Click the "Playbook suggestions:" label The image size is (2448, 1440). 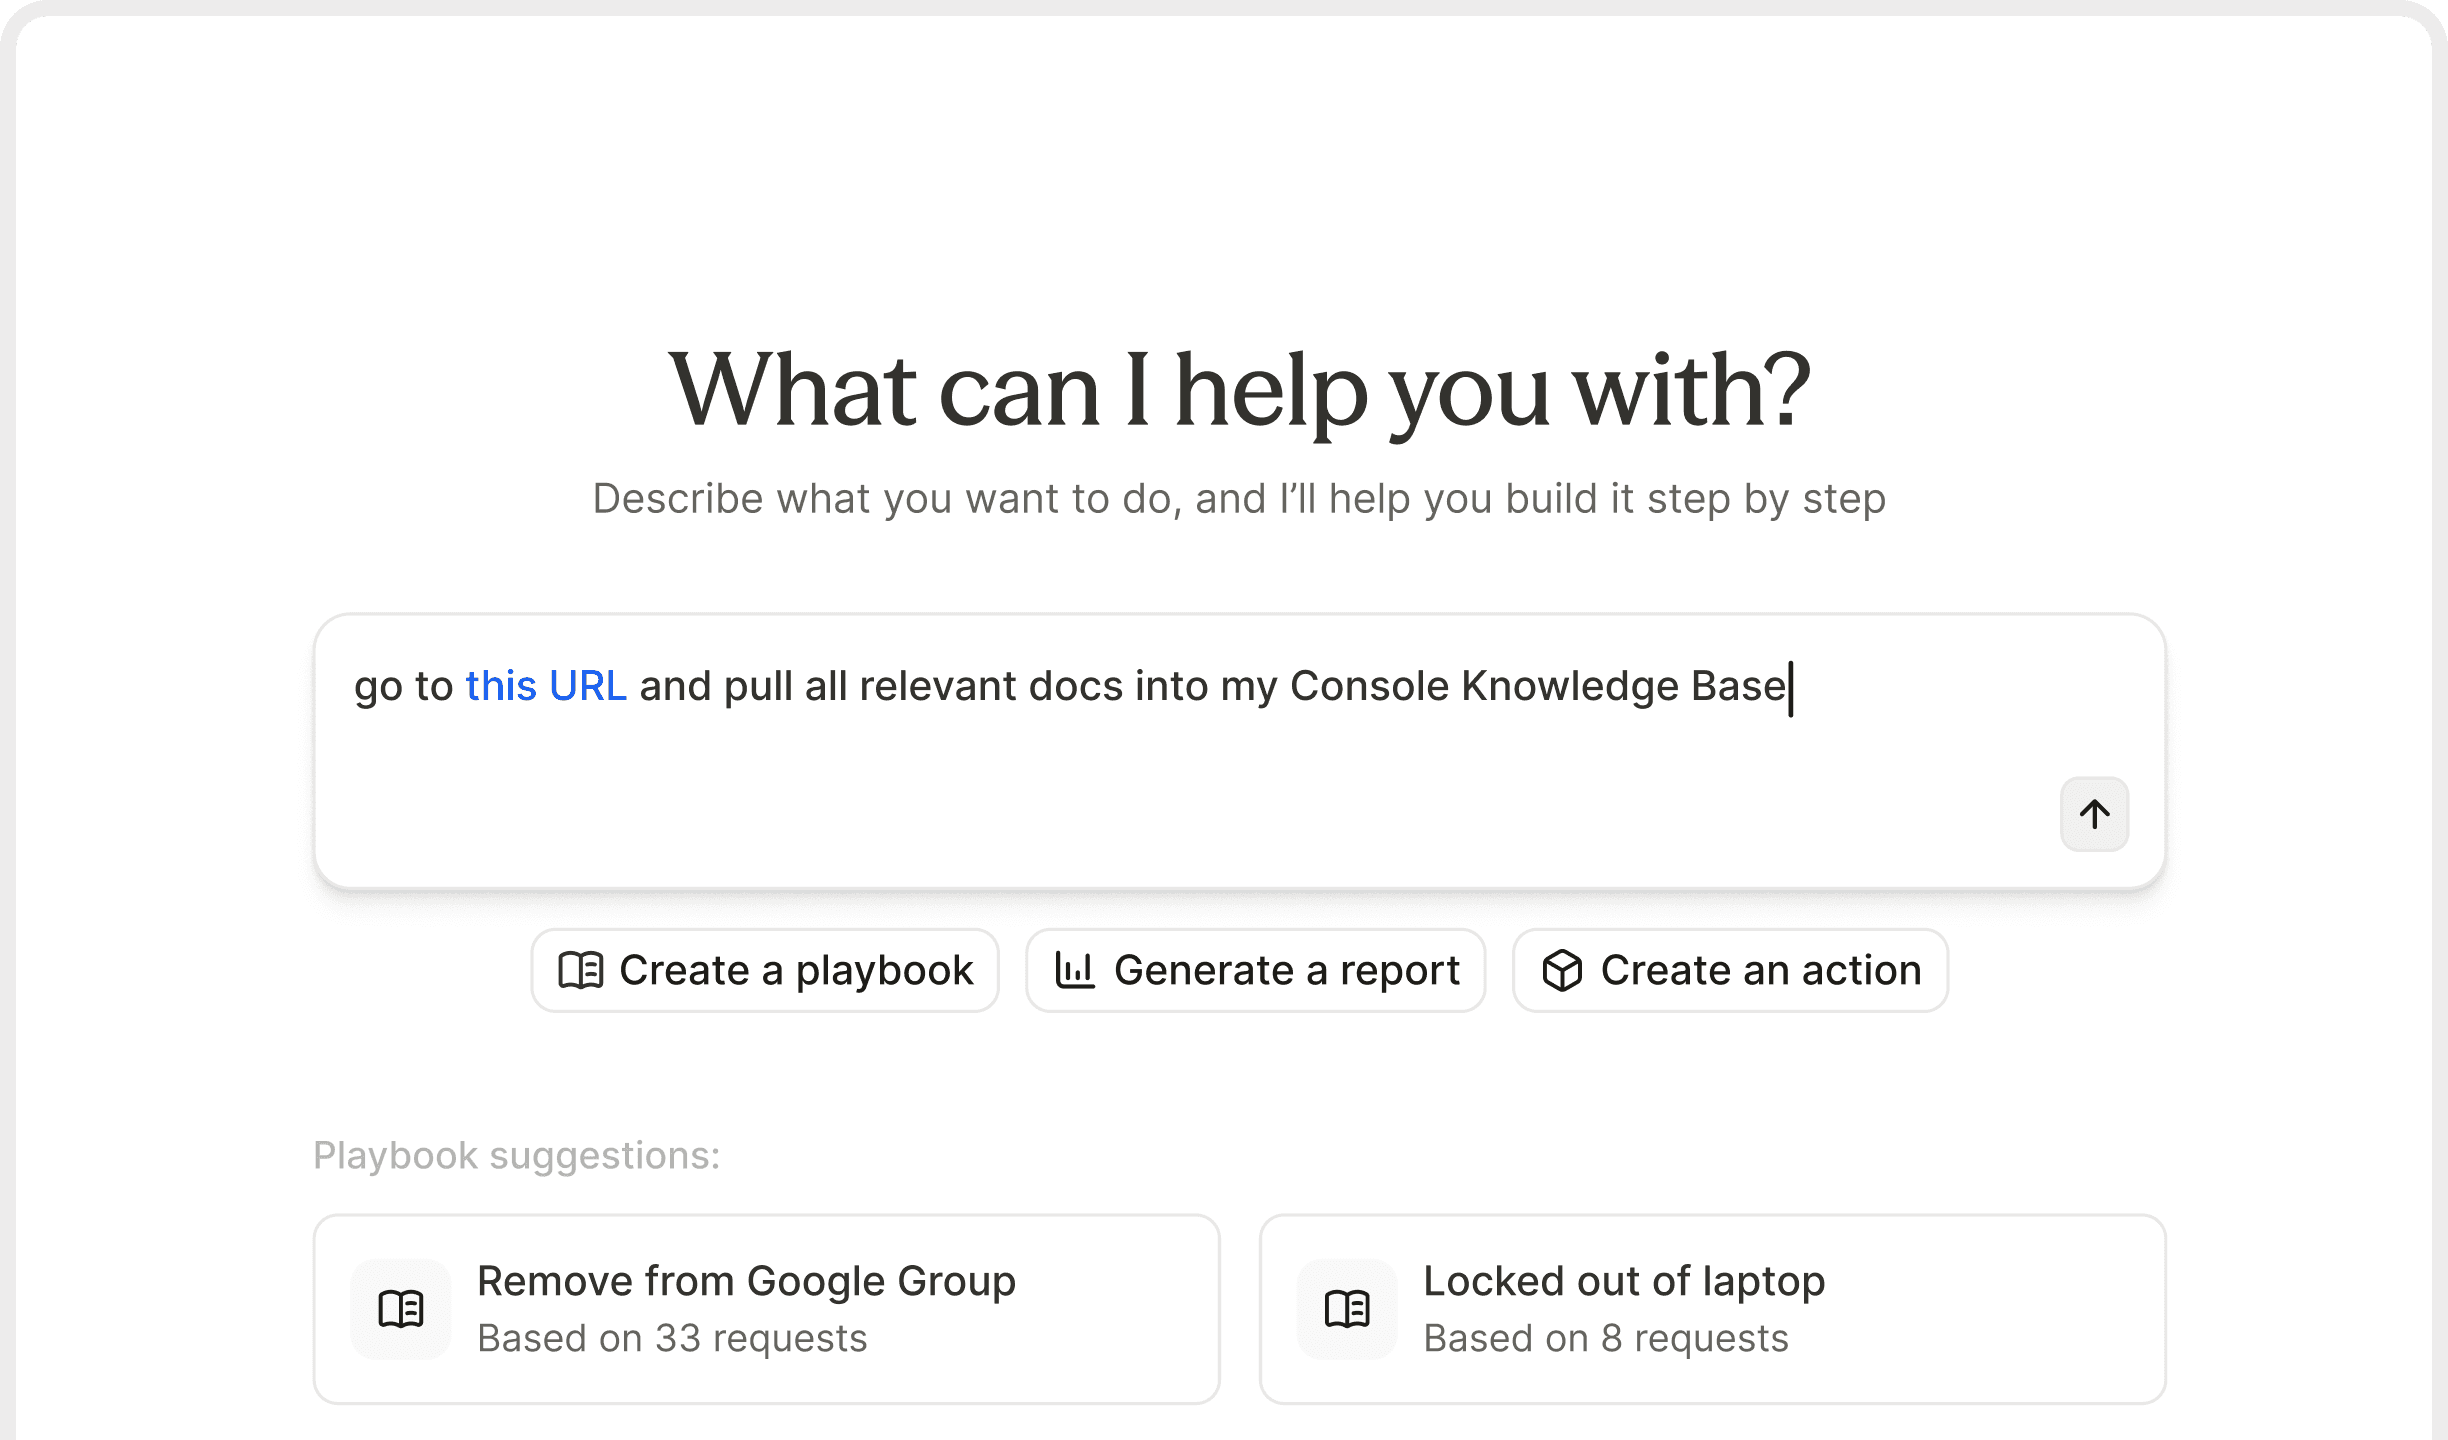[516, 1155]
